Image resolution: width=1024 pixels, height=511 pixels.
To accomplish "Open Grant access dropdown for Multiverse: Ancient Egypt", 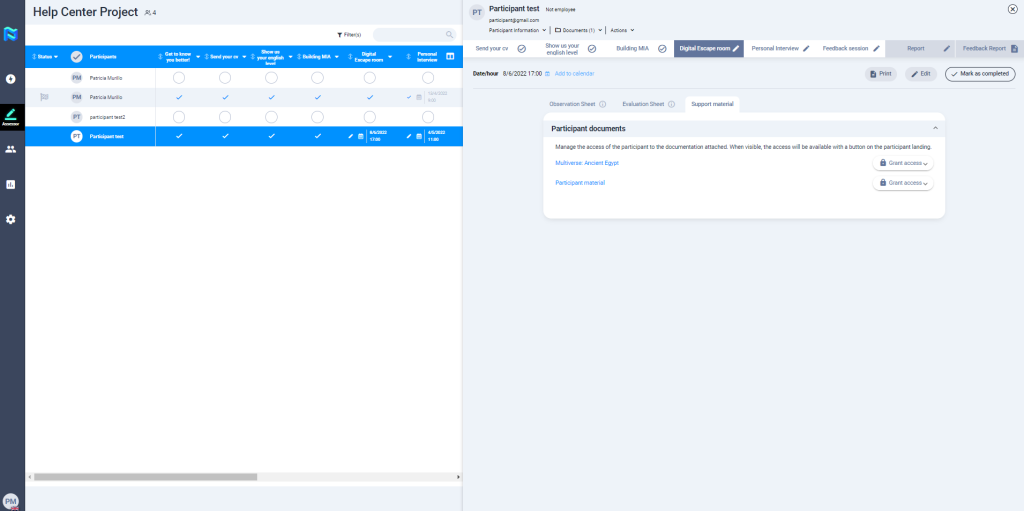I will 903,163.
